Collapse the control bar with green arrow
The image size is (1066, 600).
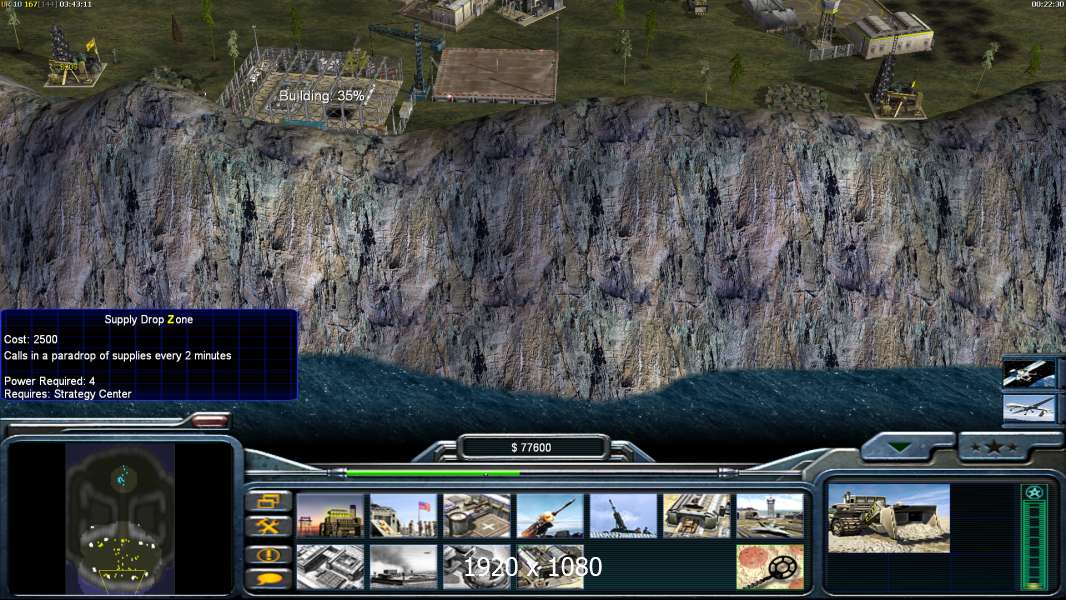(x=900, y=447)
